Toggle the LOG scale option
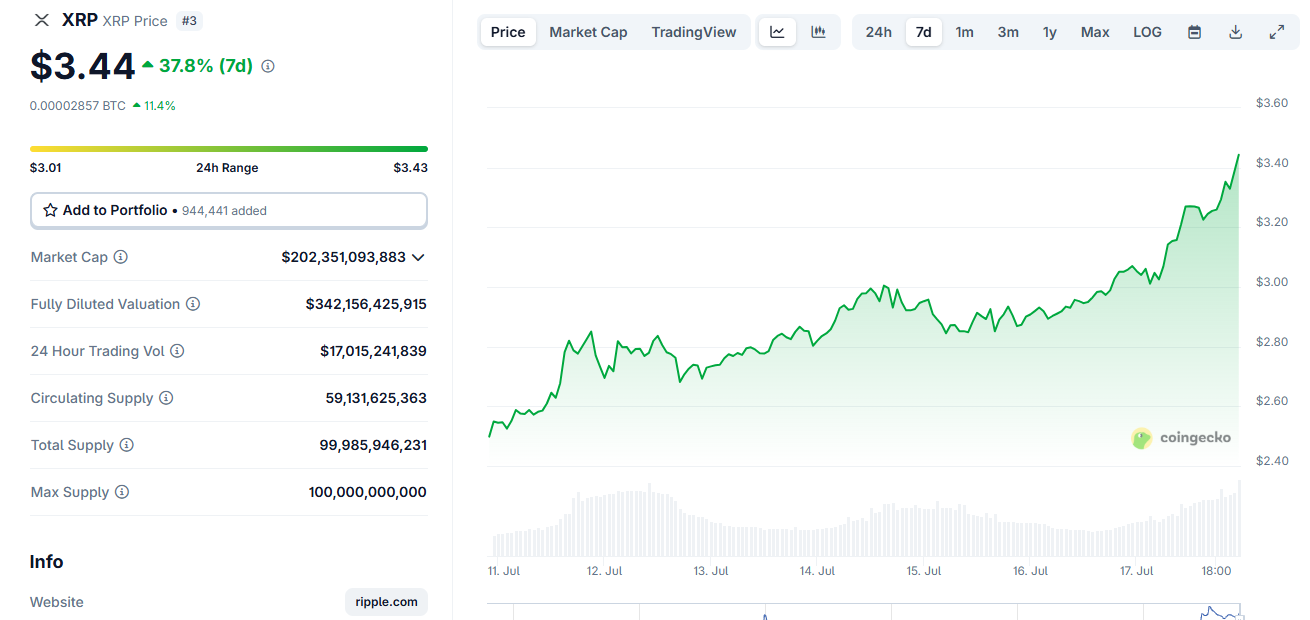Screen dimensions: 1310x620 (1147, 32)
